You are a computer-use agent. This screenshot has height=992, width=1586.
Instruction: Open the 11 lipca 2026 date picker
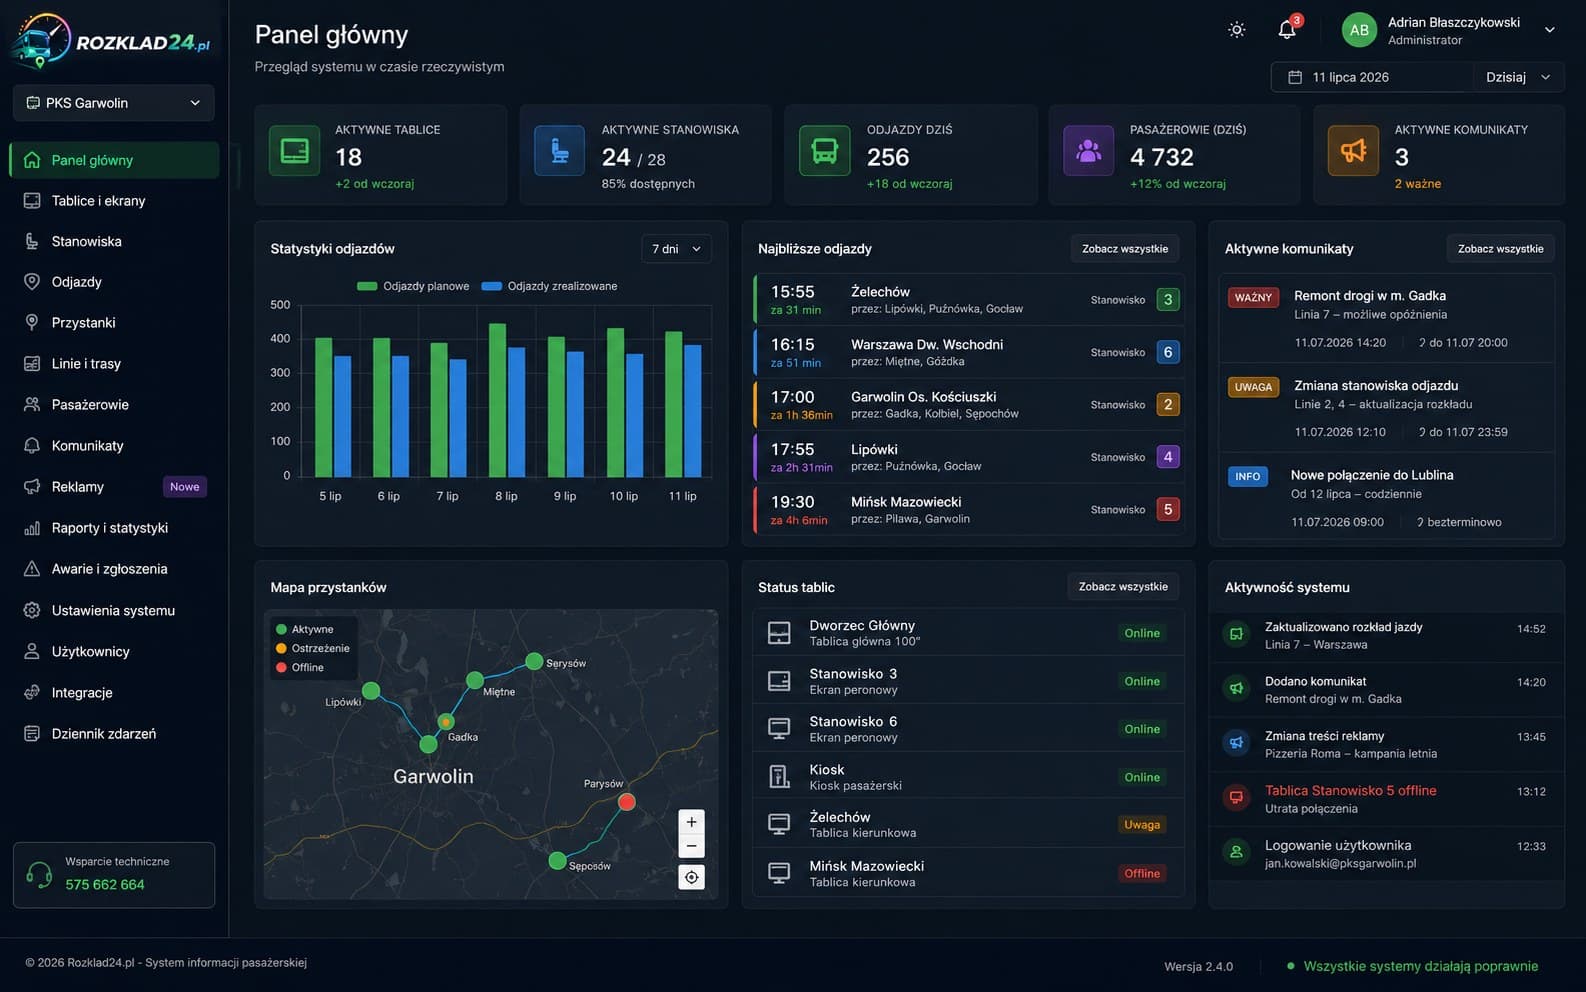[1372, 77]
